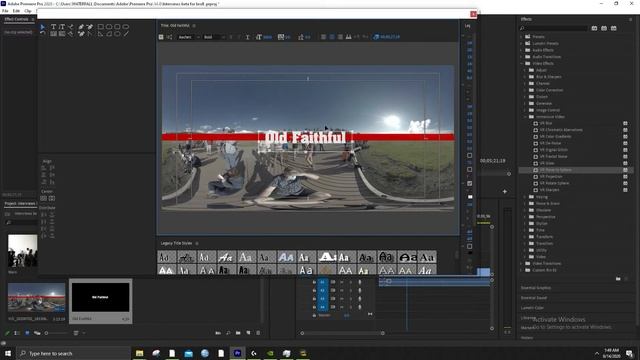Select the Wedge shape tool

(x=100, y=34)
